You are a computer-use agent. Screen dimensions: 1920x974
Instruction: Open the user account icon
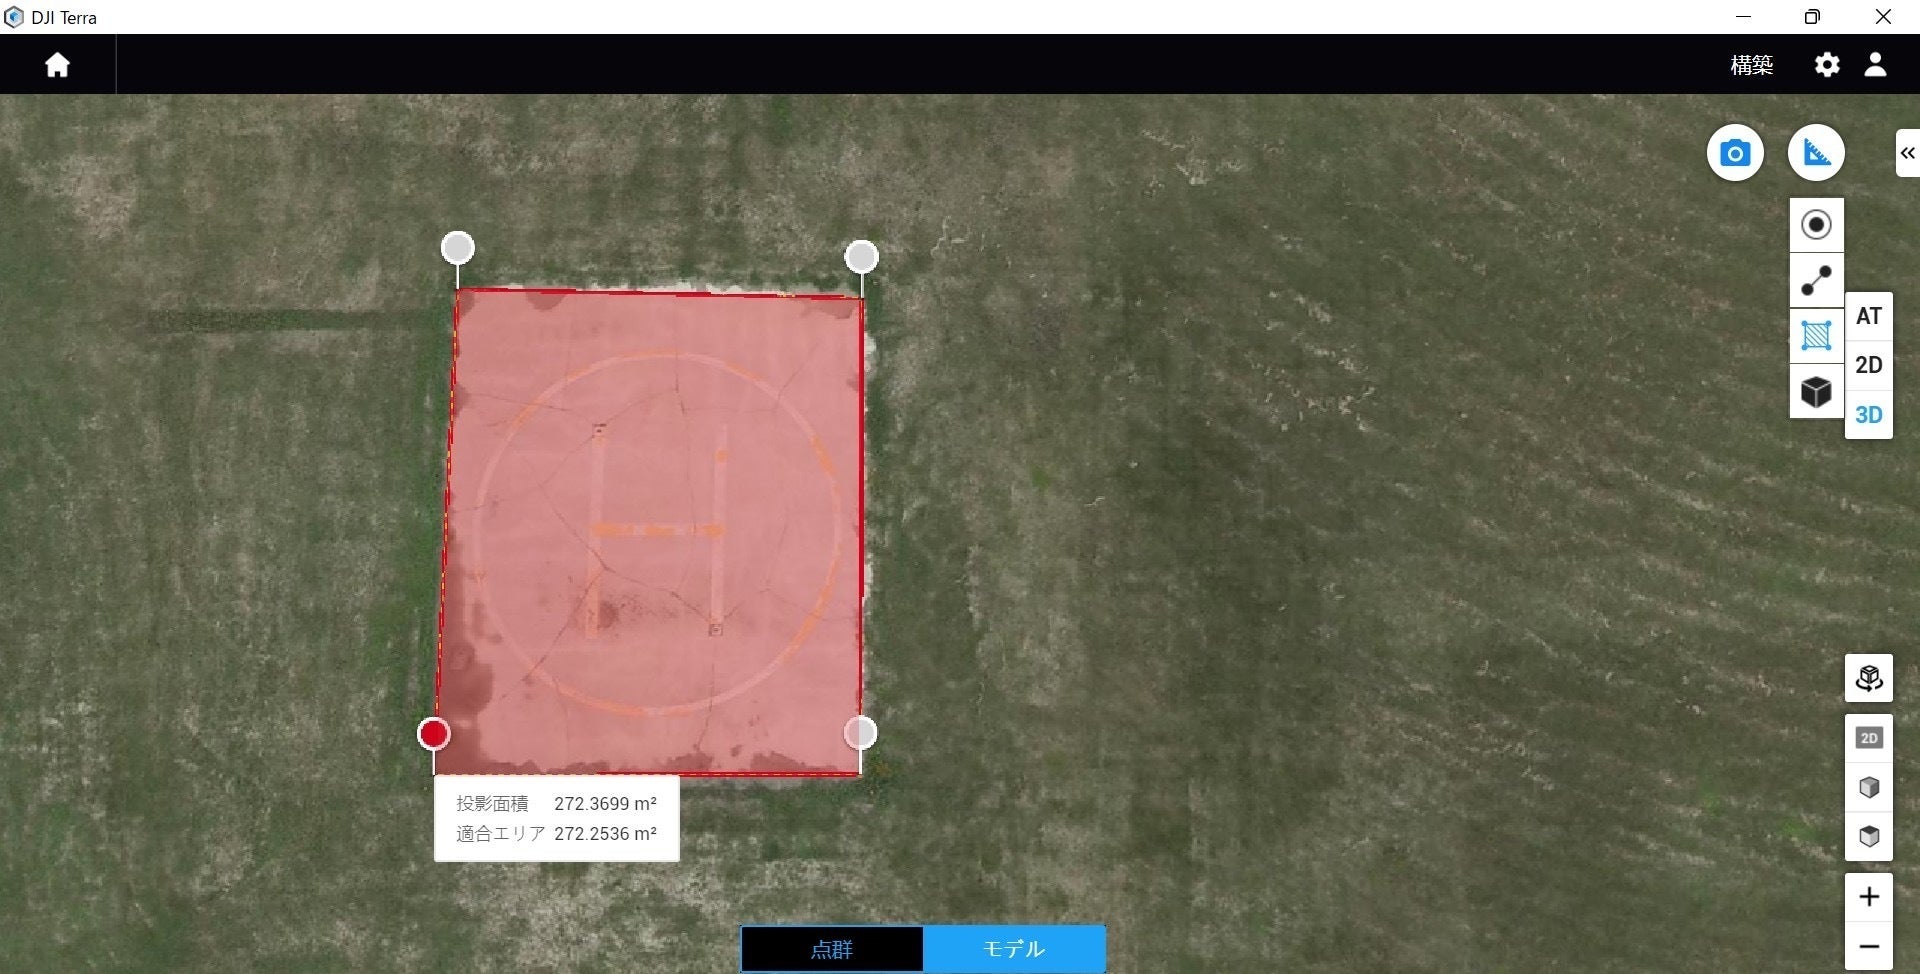(x=1875, y=65)
